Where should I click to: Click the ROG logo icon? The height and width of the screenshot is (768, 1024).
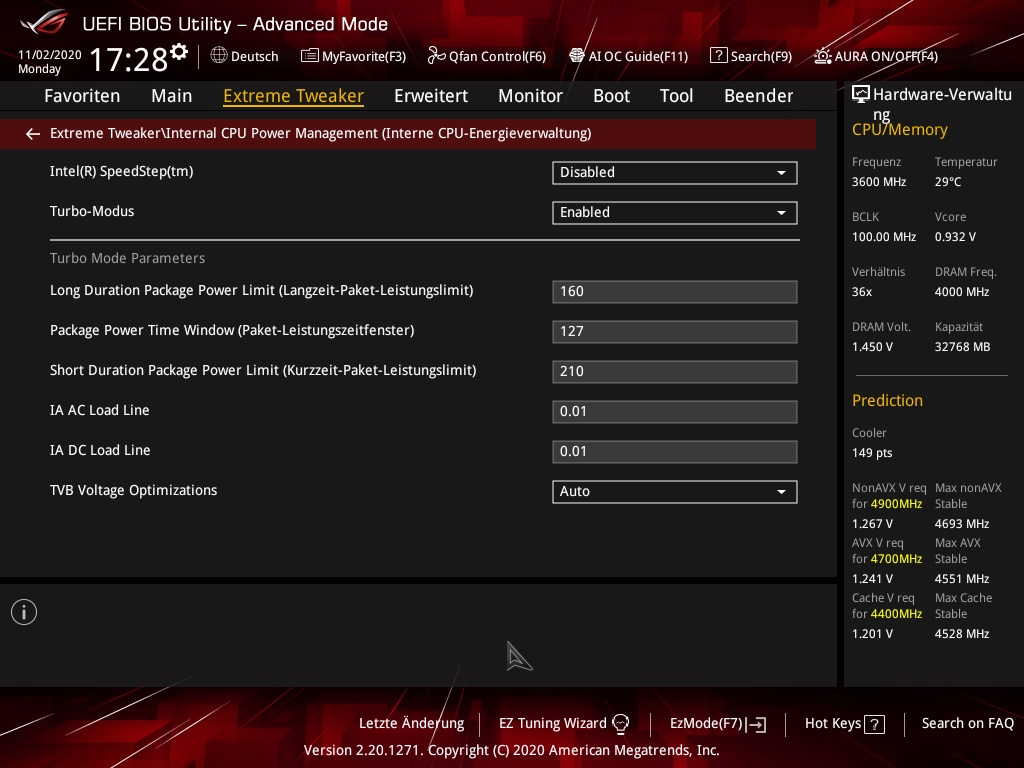coord(44,22)
